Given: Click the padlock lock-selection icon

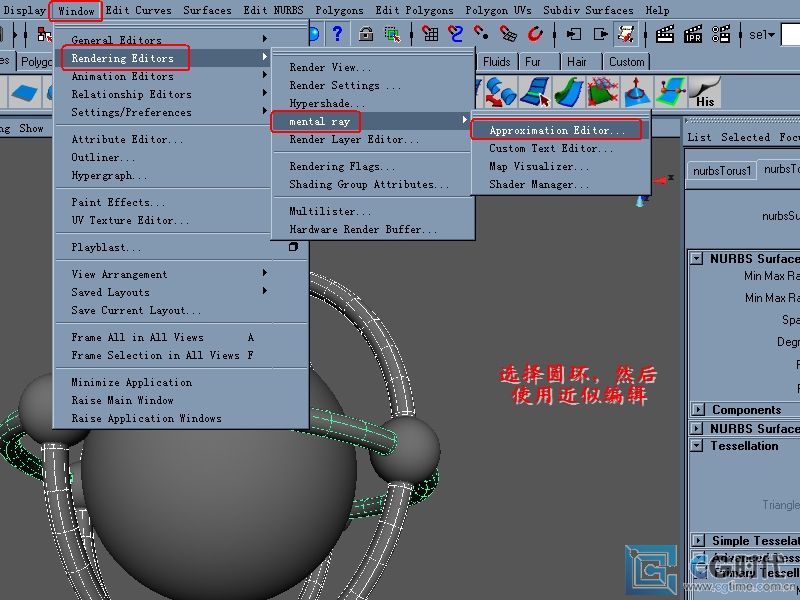Looking at the screenshot, I should pos(366,34).
